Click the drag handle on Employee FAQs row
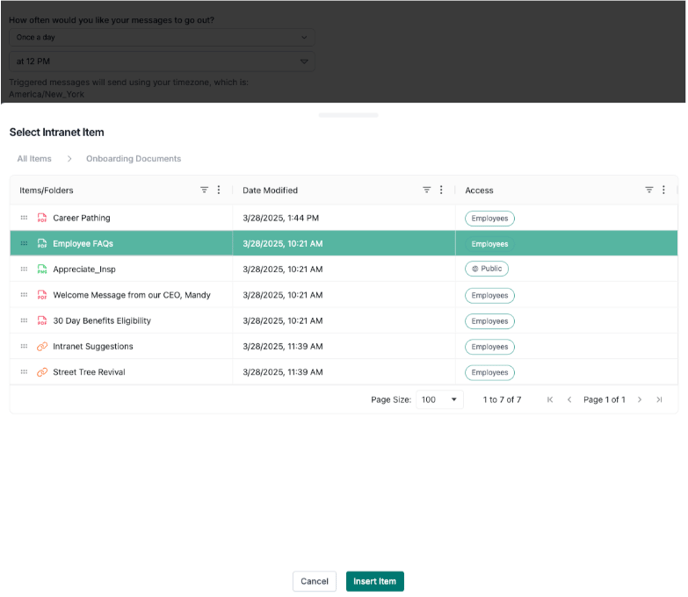688x597 pixels. coord(24,243)
